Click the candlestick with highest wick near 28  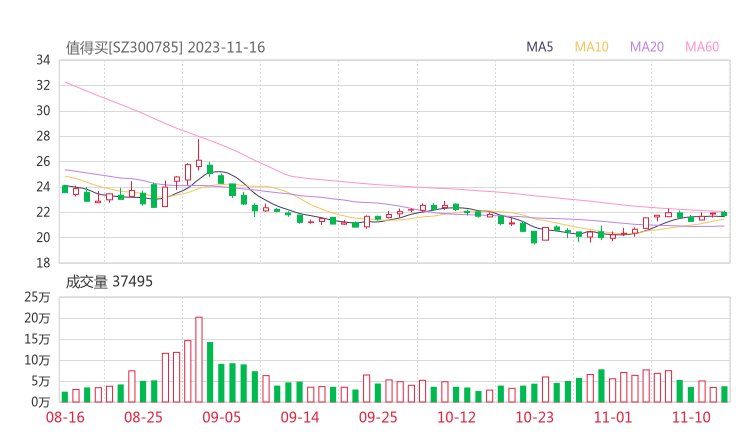coord(199,154)
